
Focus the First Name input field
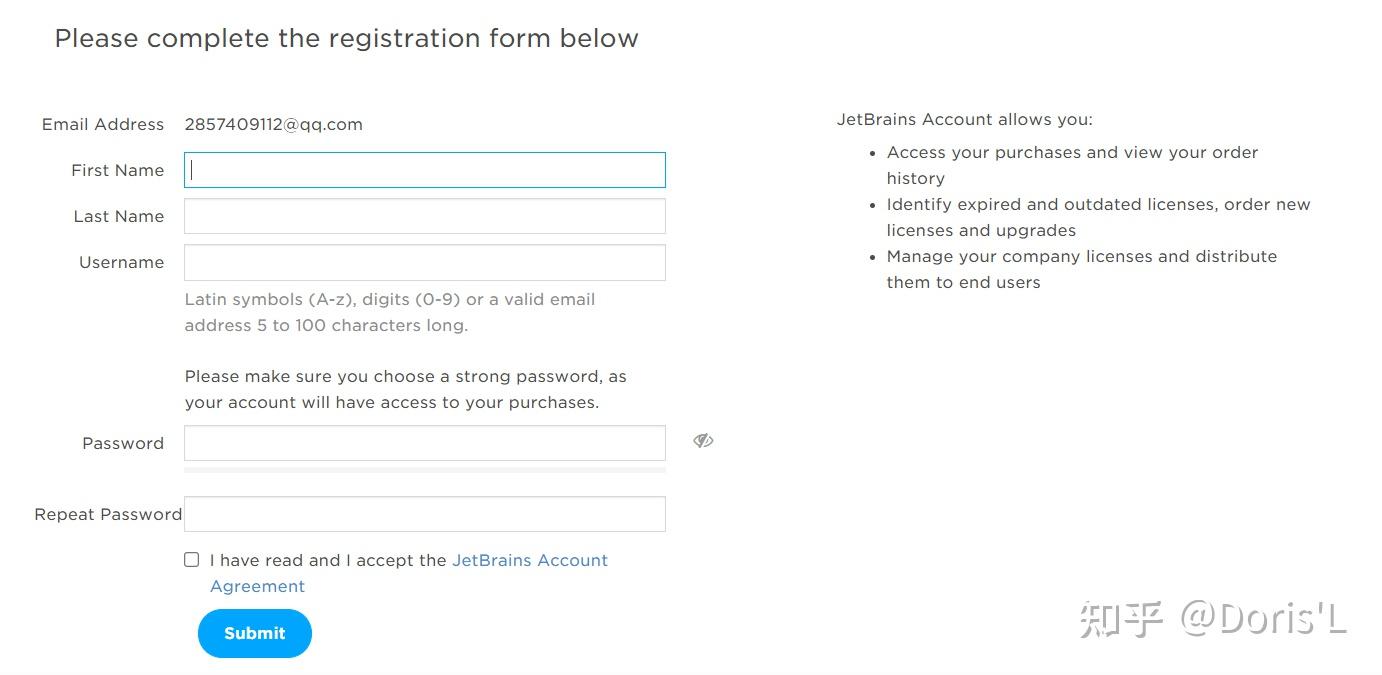[425, 170]
